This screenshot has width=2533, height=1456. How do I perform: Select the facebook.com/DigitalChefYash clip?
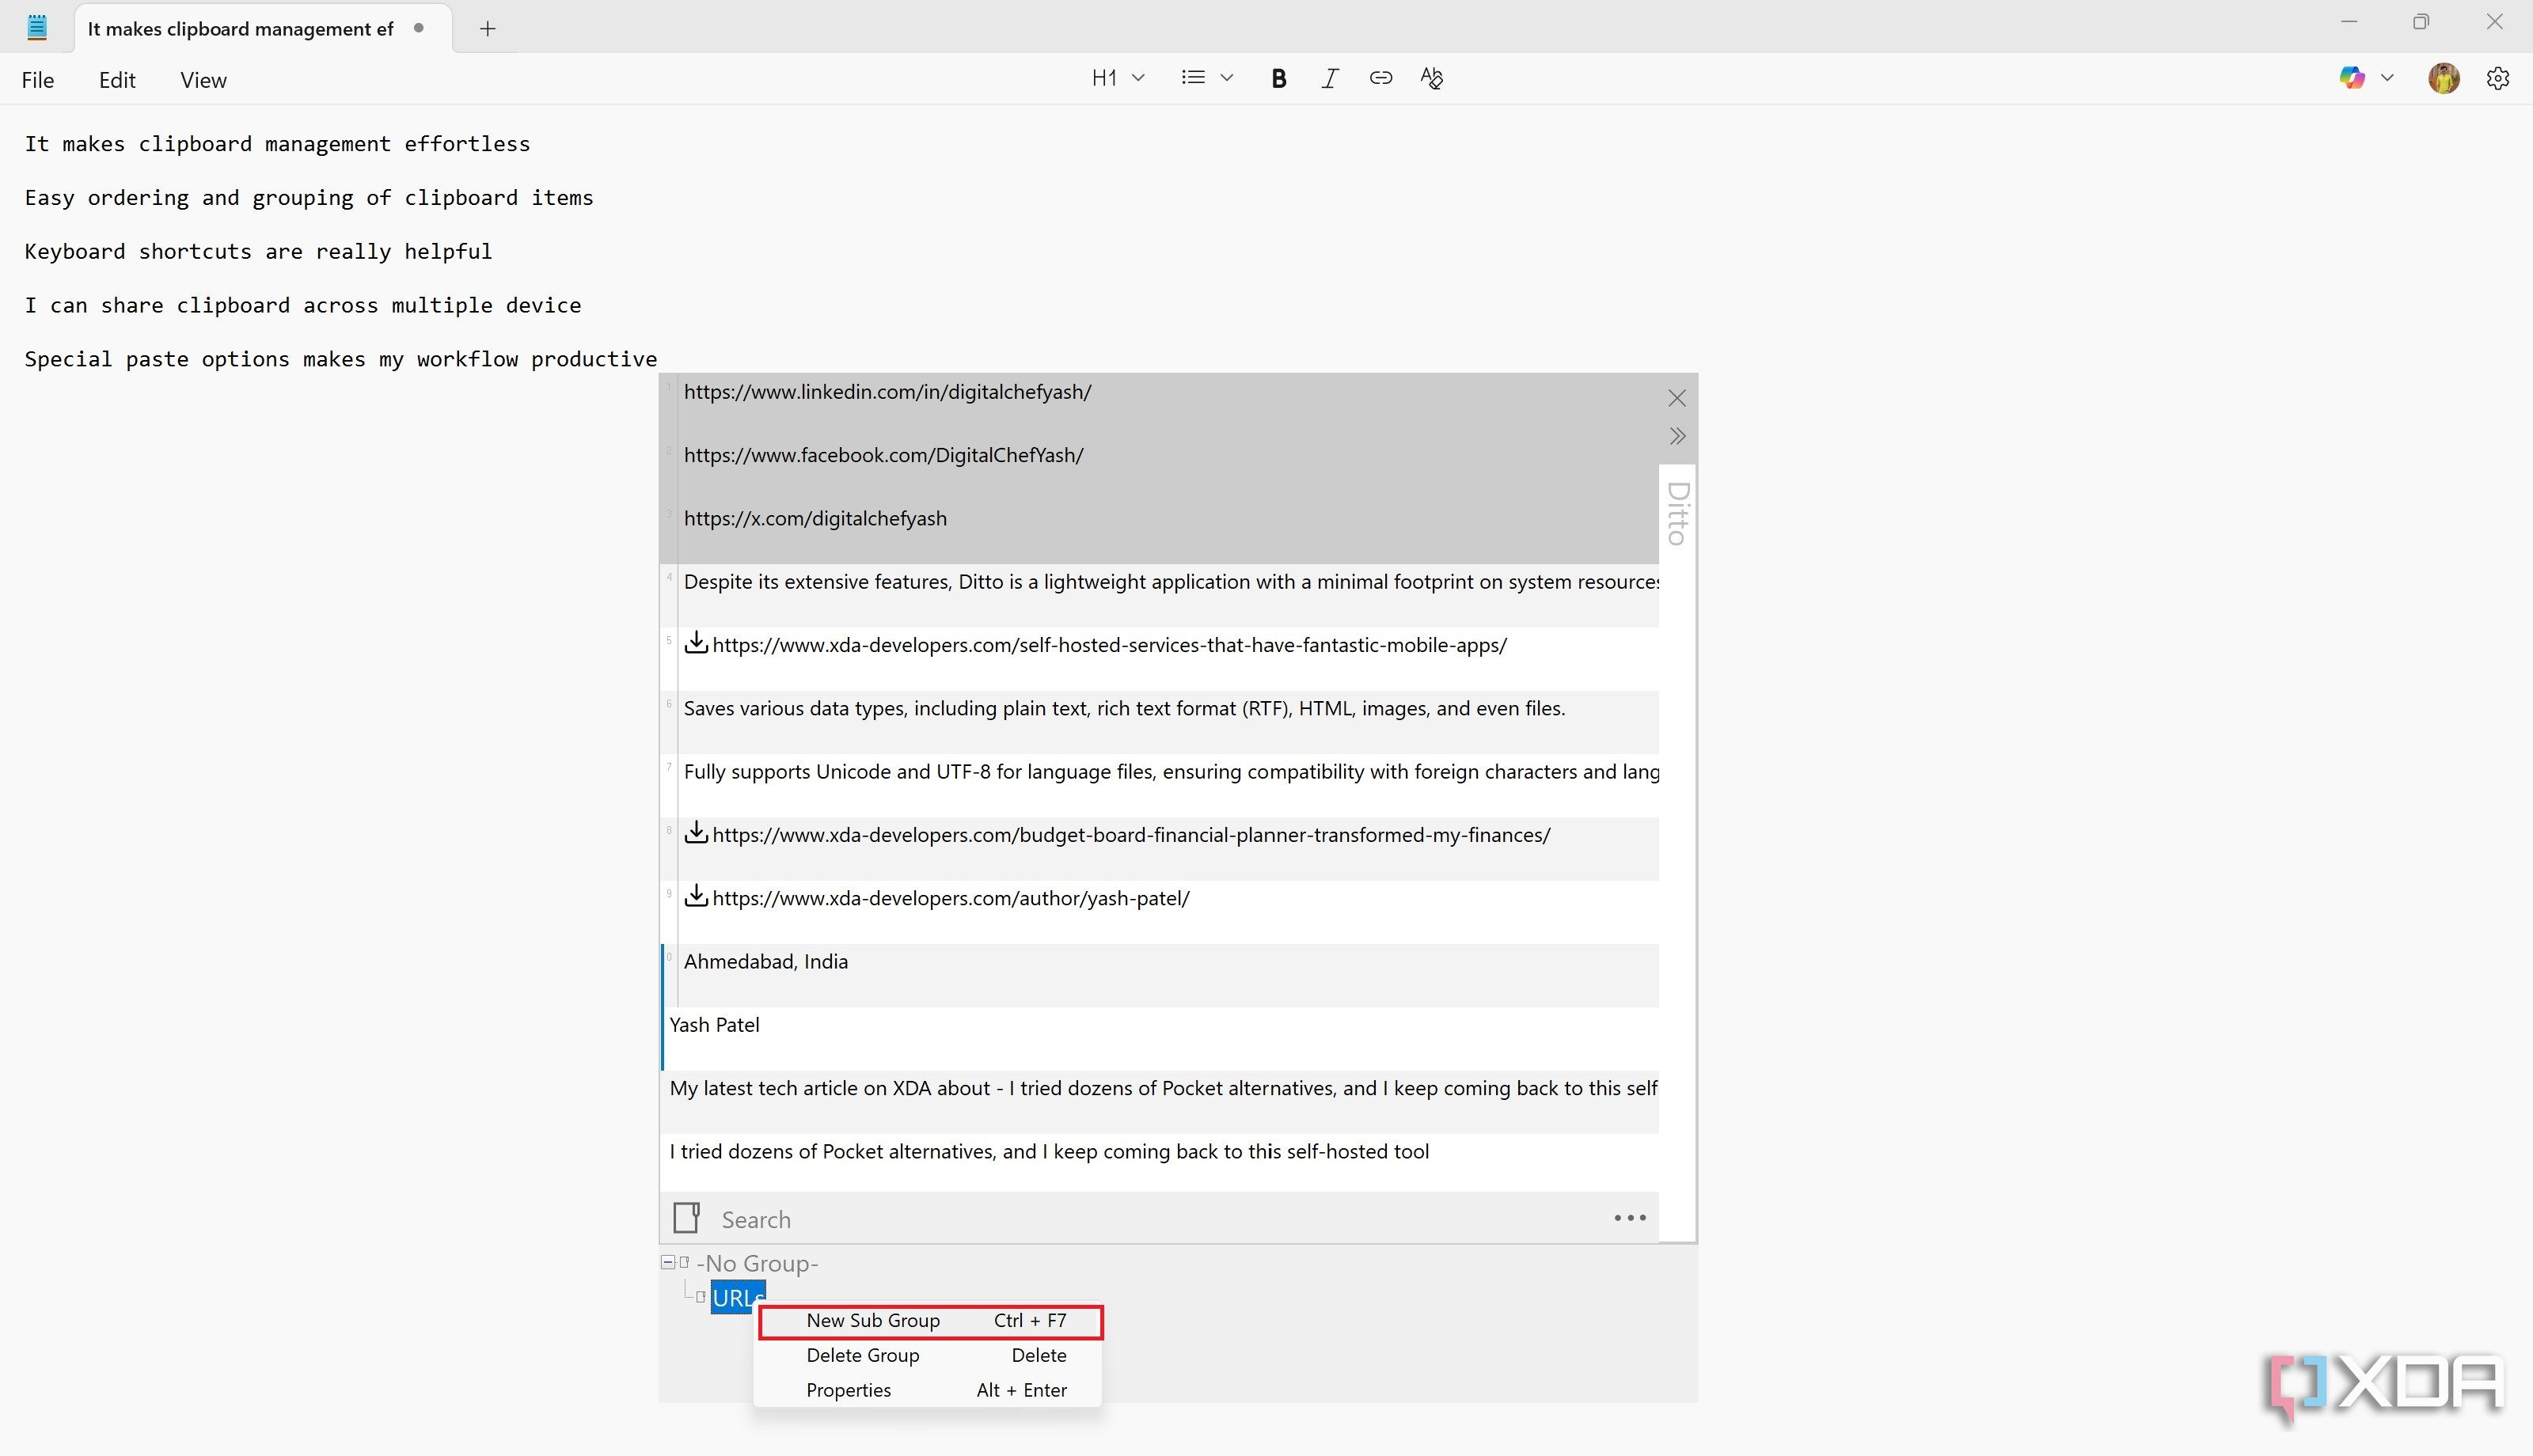(1160, 468)
